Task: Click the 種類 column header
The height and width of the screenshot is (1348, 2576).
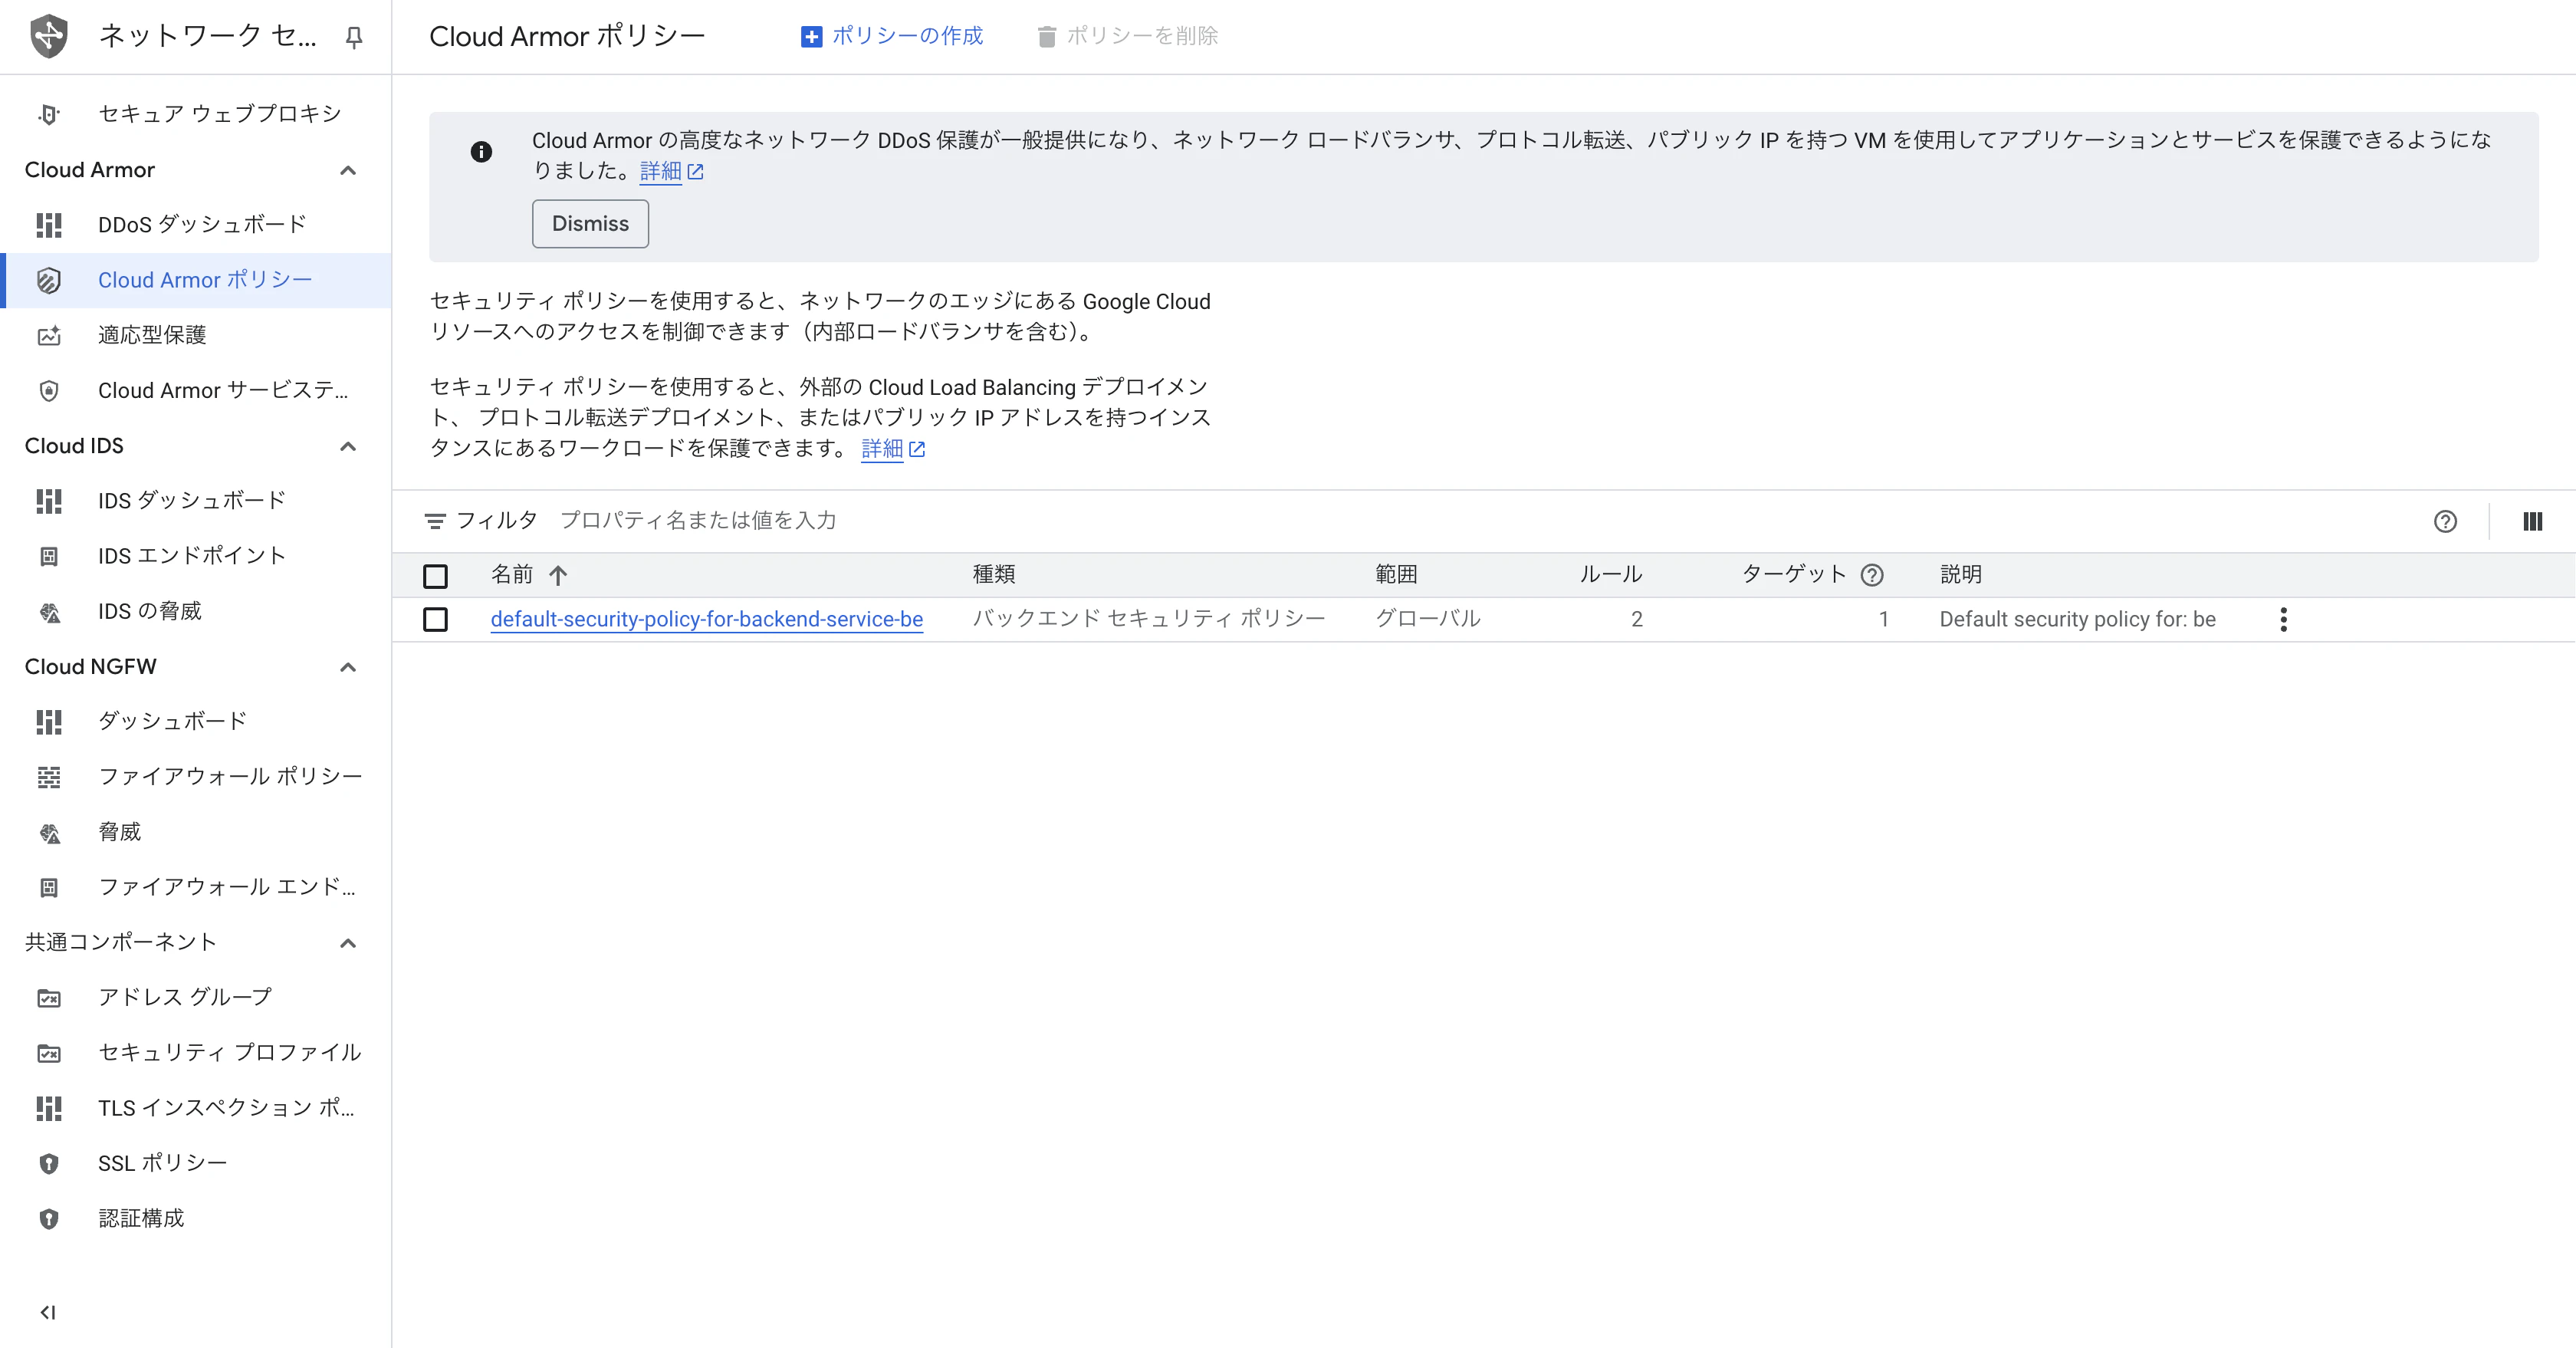Action: tap(994, 575)
